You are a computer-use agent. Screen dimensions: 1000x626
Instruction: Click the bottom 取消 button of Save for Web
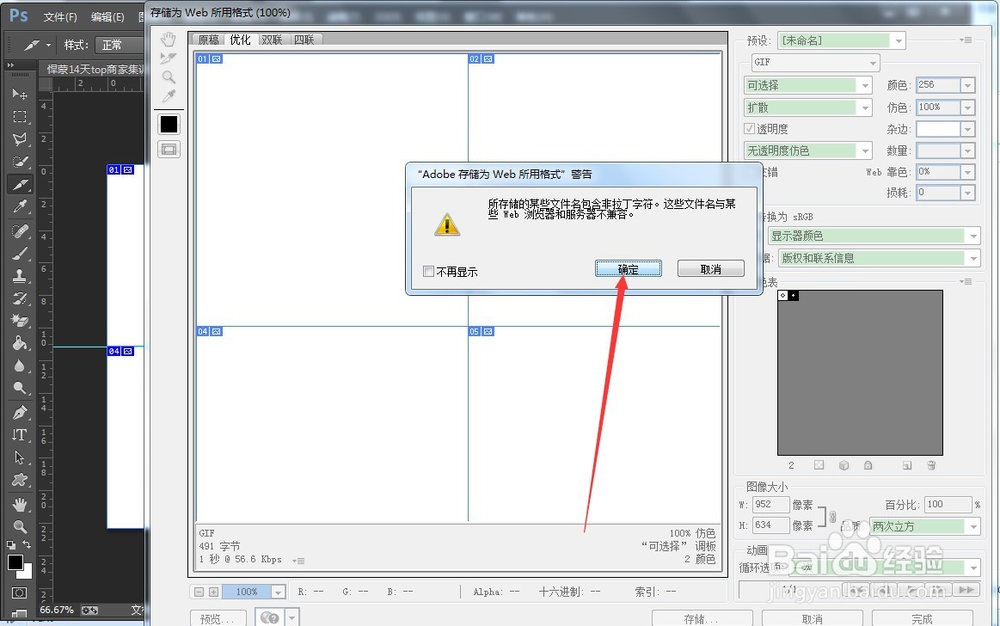(x=812, y=619)
